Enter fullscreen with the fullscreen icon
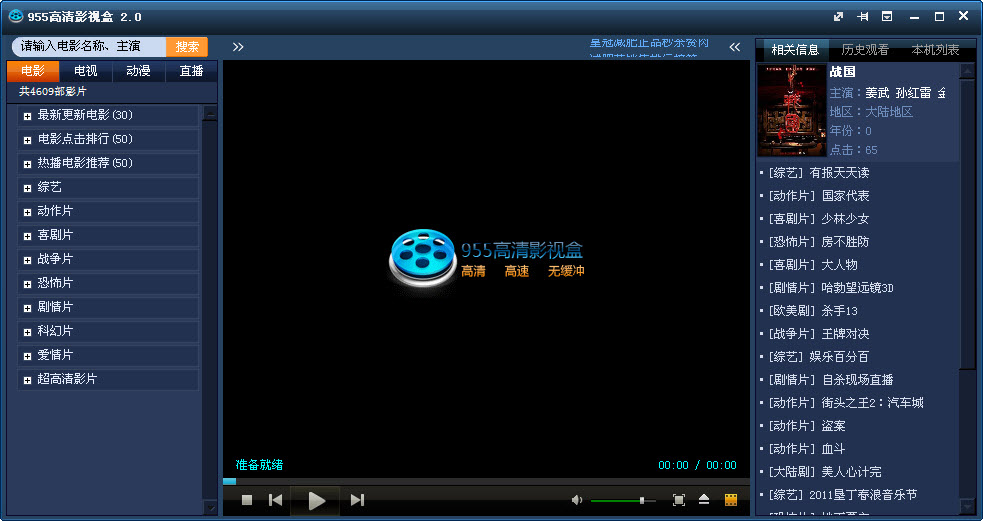This screenshot has height=521, width=983. (x=678, y=500)
